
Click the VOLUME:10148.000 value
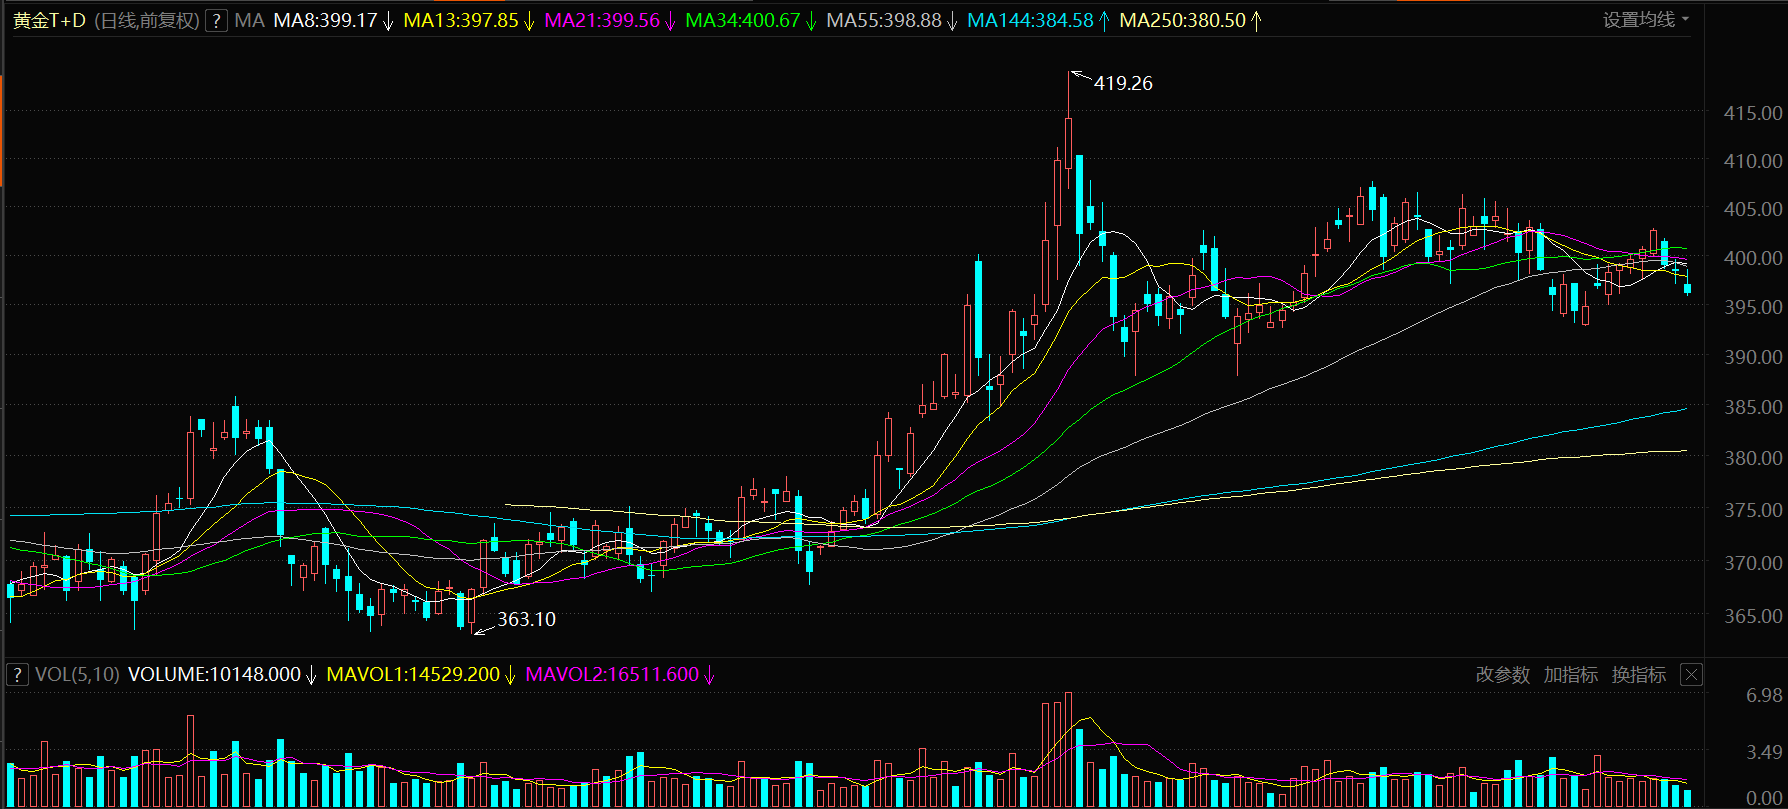click(x=214, y=675)
